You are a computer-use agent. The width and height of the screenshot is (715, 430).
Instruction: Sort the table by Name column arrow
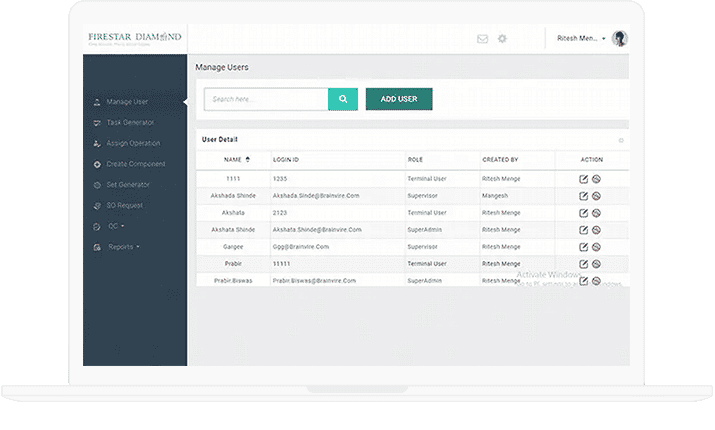coord(247,159)
